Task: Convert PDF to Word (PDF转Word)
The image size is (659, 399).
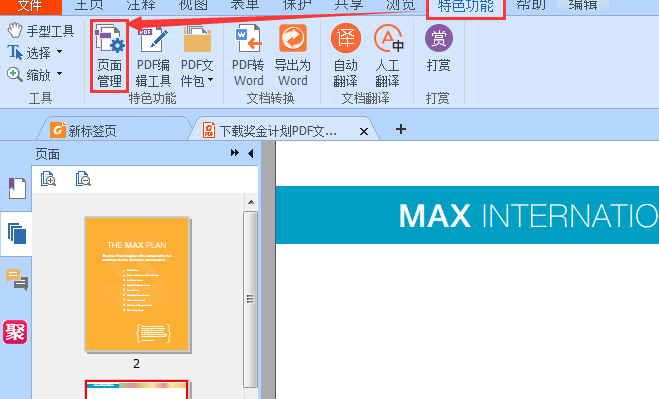Action: coord(248,55)
